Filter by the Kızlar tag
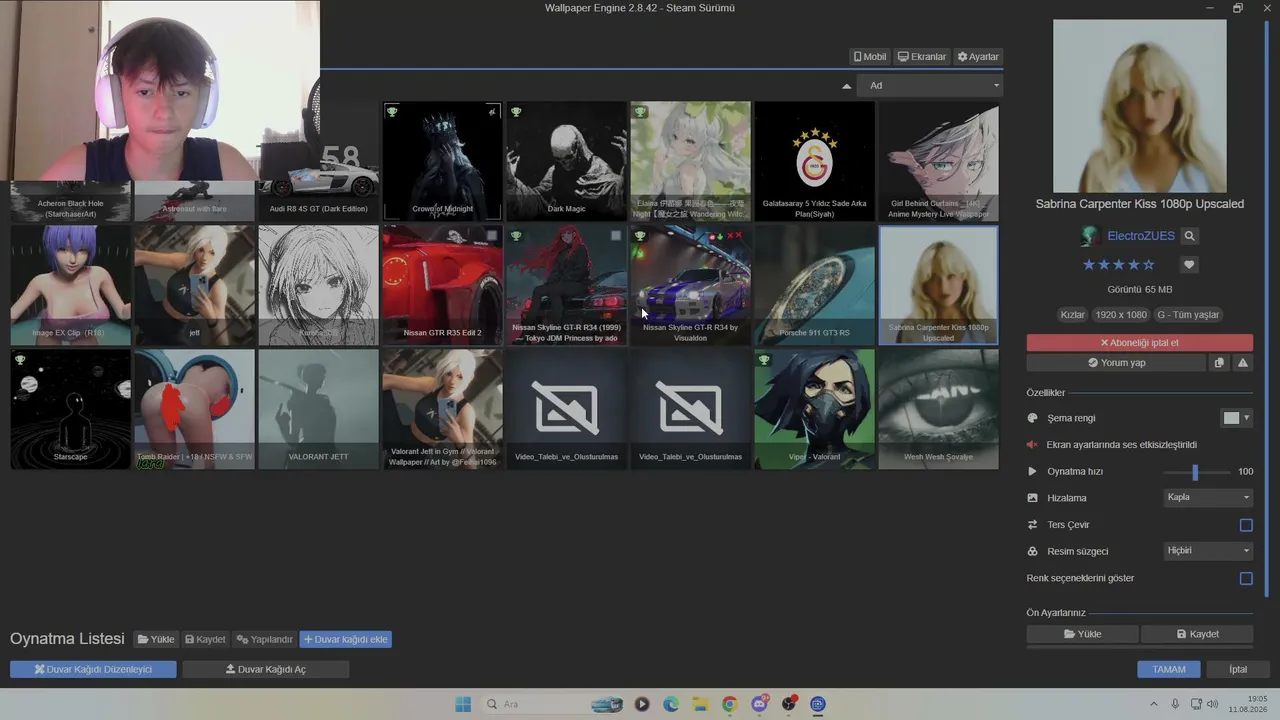This screenshot has width=1280, height=720. [x=1072, y=315]
